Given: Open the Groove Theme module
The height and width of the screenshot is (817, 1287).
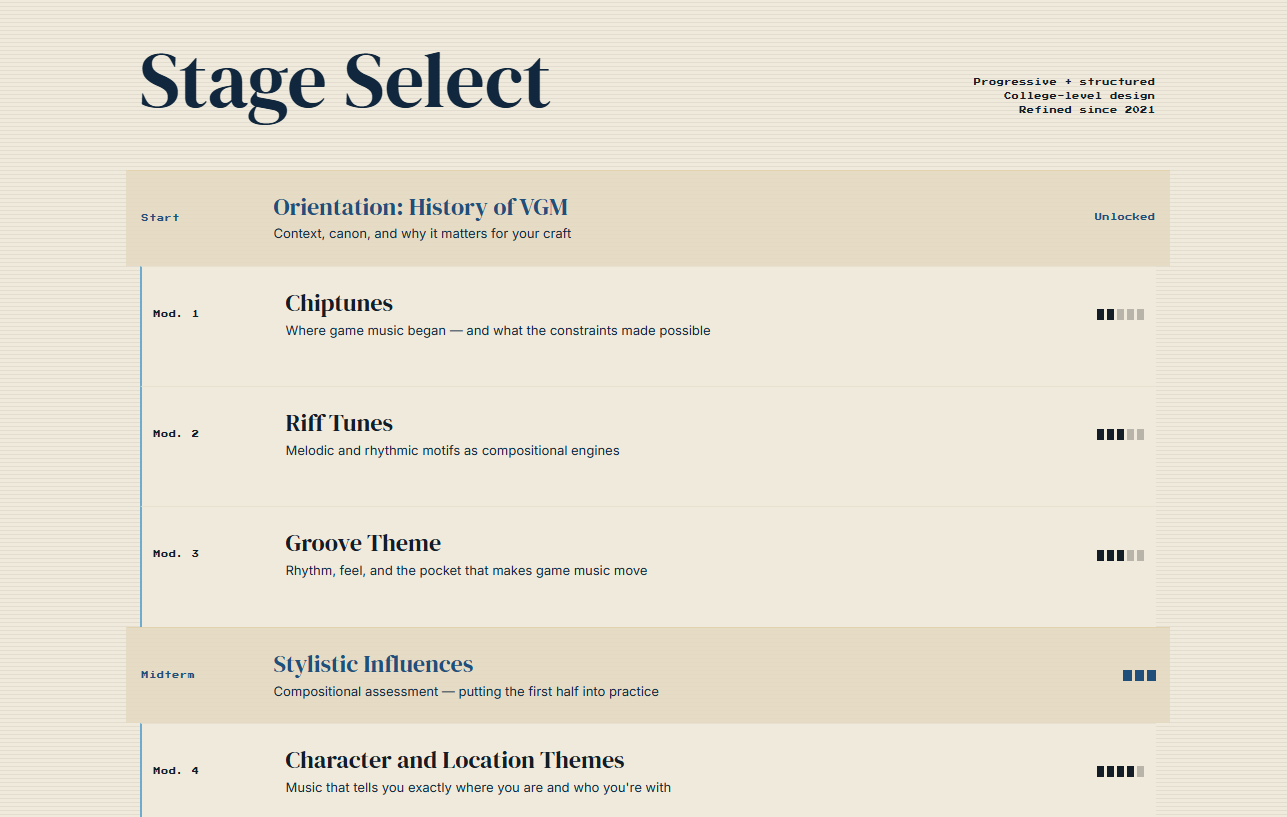Looking at the screenshot, I should (649, 567).
